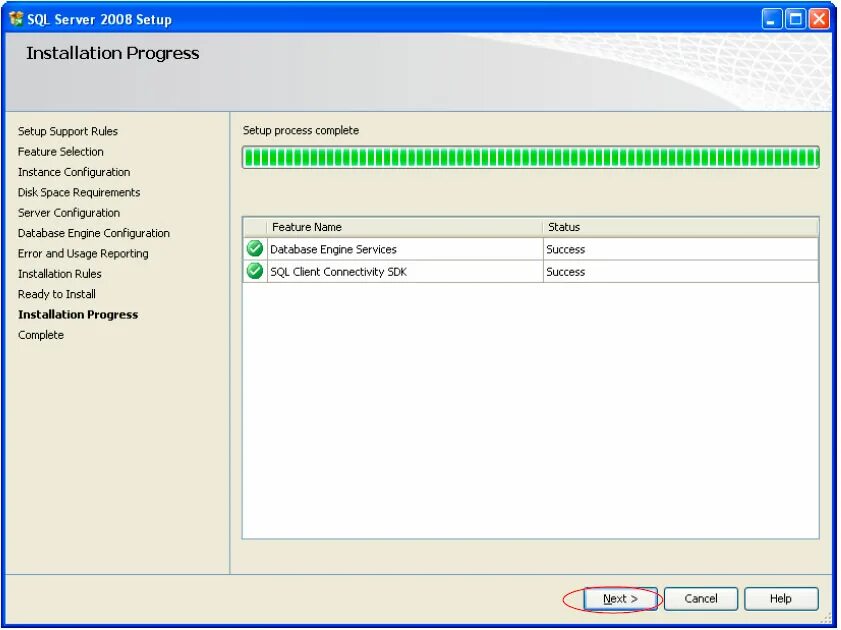
Task: Open Help for setup
Action: coord(780,598)
